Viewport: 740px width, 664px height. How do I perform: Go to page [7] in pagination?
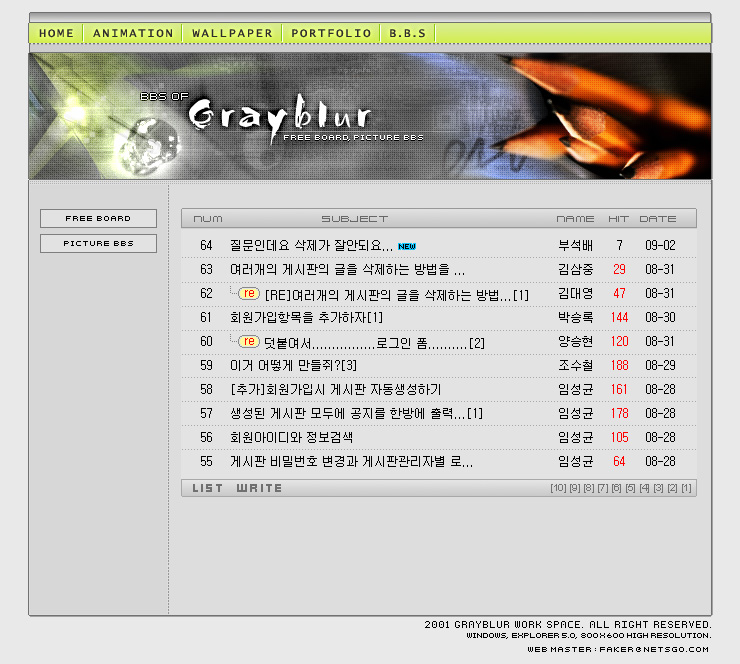pos(603,488)
